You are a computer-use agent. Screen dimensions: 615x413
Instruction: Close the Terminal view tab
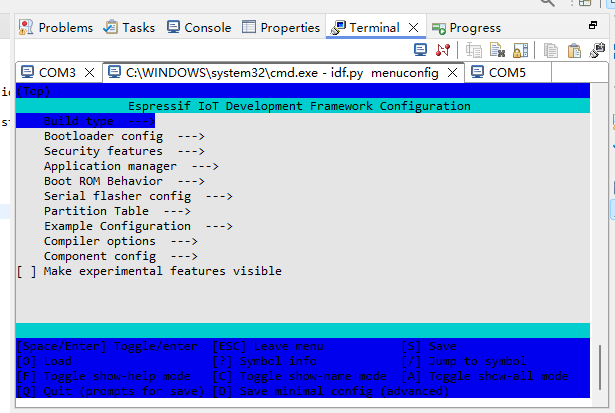[x=413, y=27]
